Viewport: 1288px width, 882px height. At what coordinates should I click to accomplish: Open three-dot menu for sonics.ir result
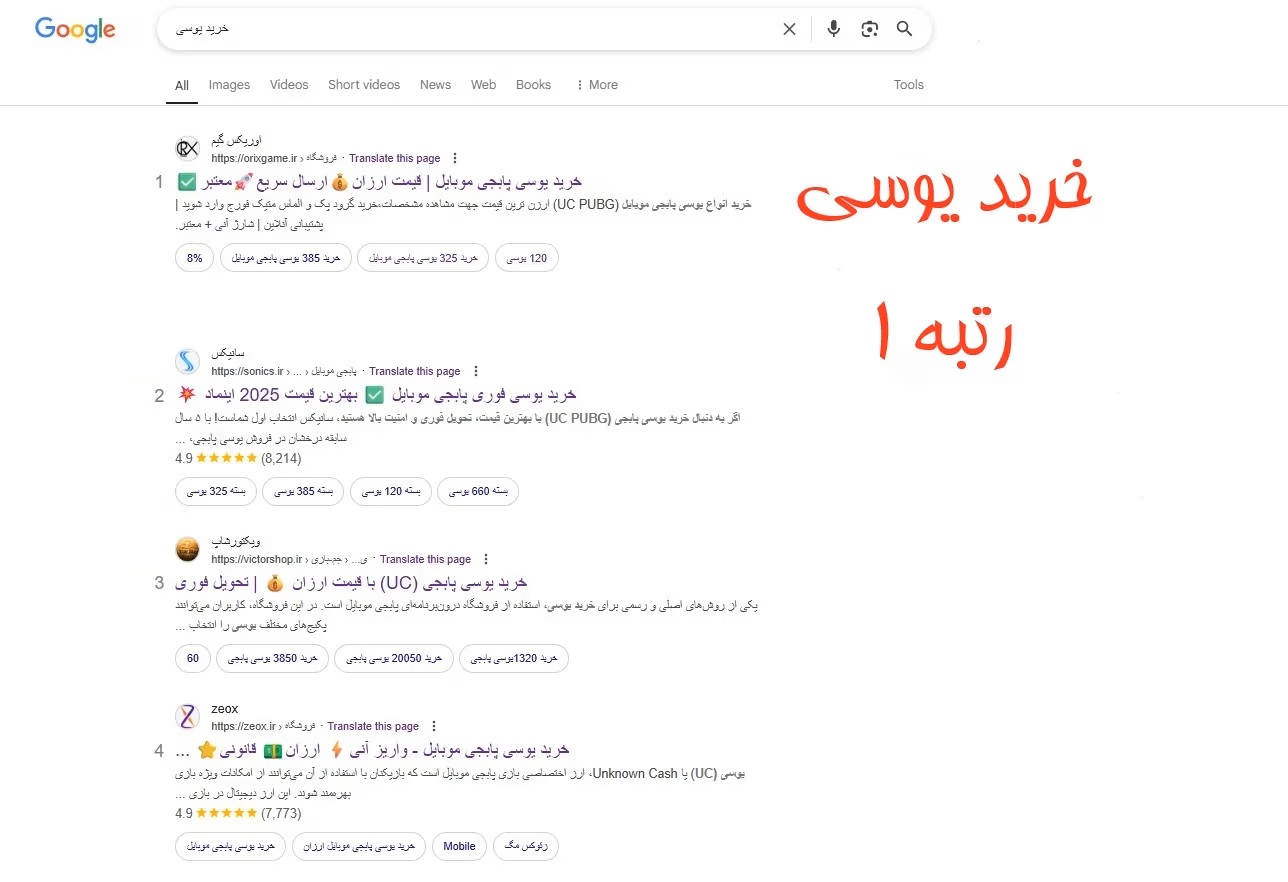click(476, 371)
